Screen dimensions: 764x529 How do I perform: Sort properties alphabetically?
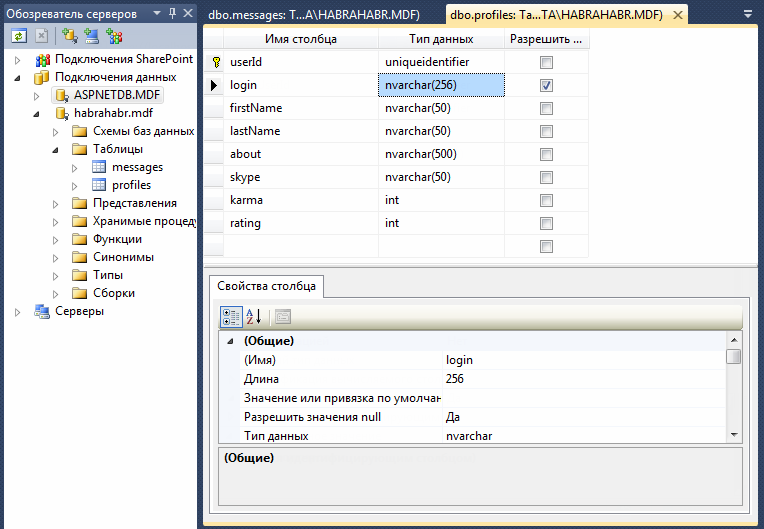tap(254, 317)
